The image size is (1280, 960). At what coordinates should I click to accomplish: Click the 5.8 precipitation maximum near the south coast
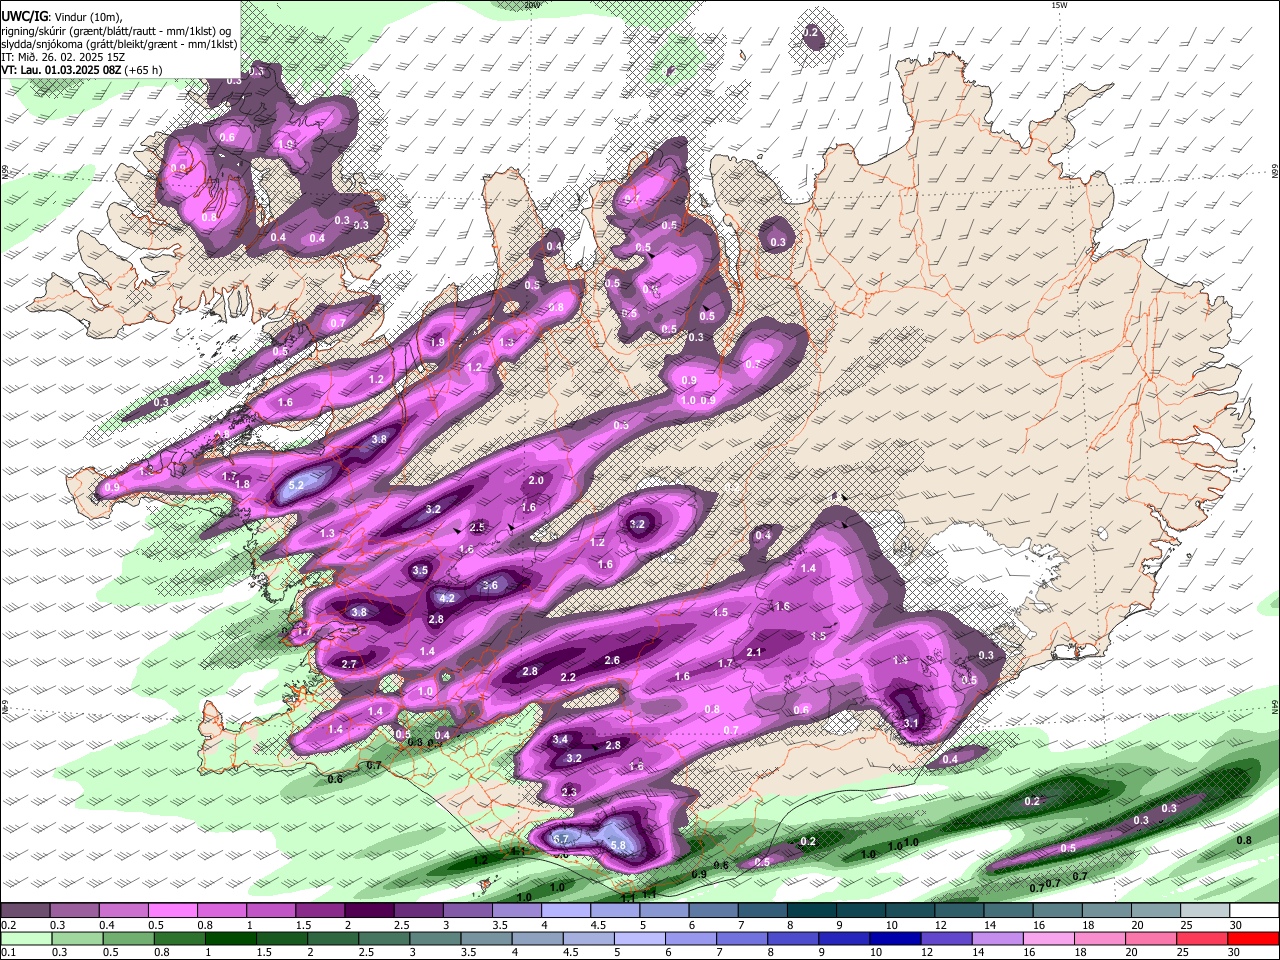tap(618, 845)
